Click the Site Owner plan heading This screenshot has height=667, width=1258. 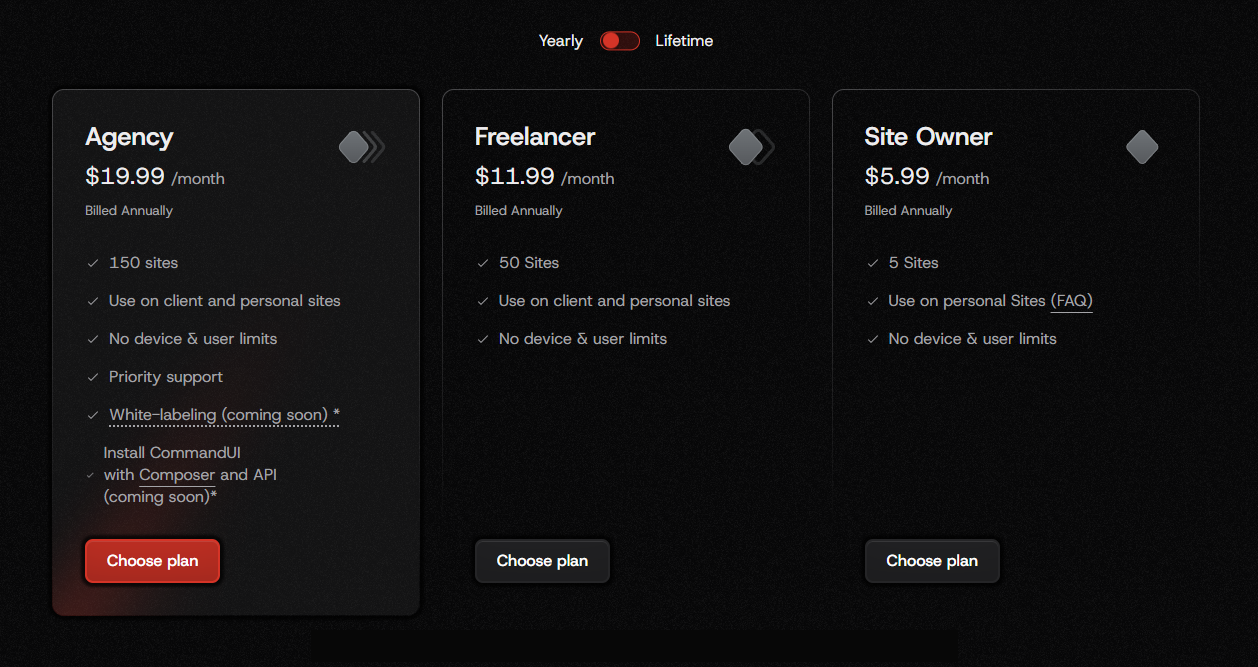[x=928, y=137]
